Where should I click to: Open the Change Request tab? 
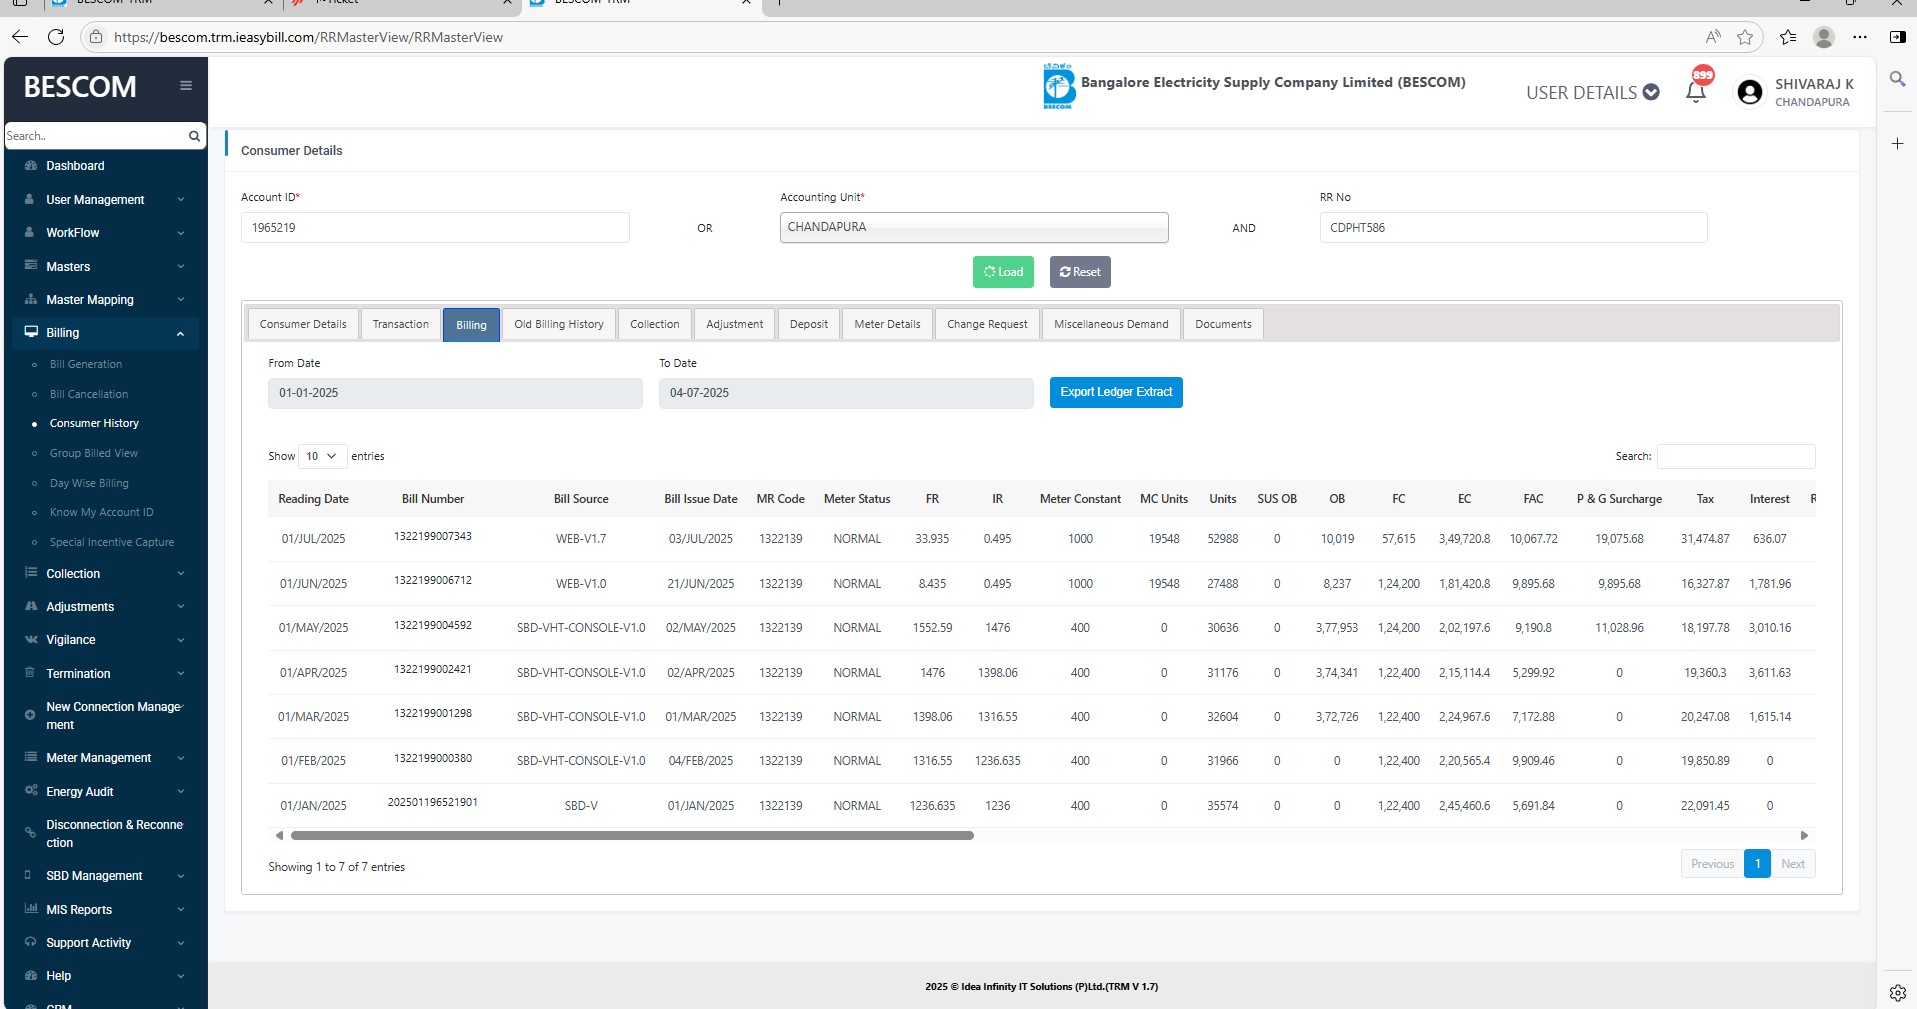[x=987, y=324]
